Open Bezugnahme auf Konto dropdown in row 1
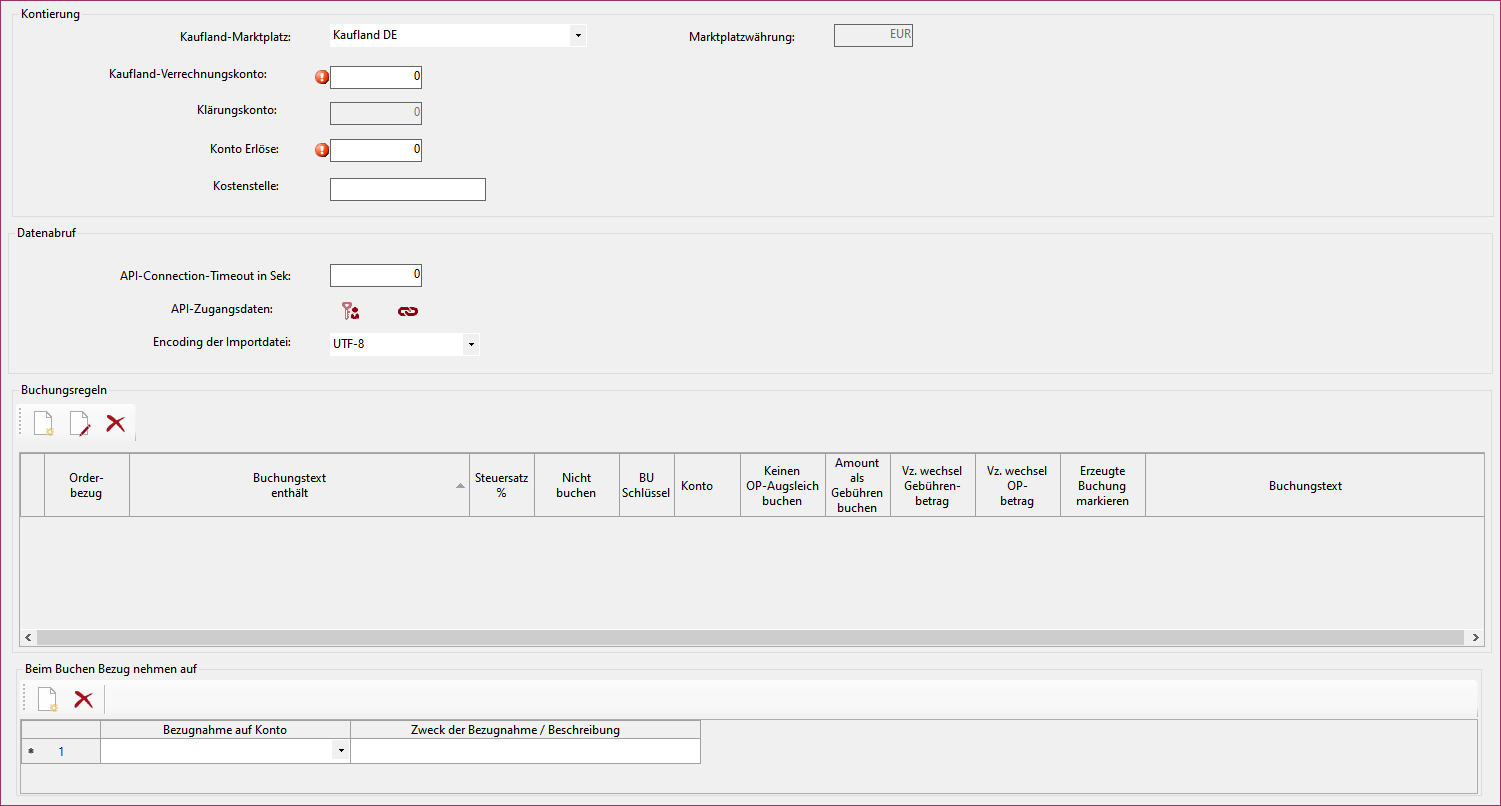The image size is (1501, 806). coord(341,751)
